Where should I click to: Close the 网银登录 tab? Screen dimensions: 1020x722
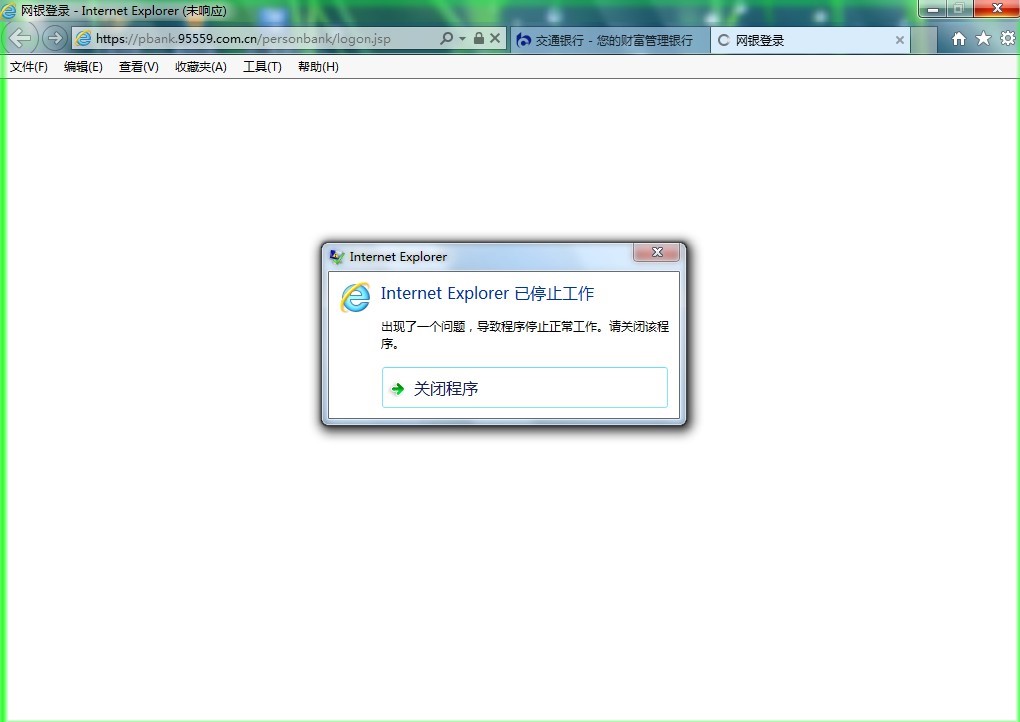900,40
